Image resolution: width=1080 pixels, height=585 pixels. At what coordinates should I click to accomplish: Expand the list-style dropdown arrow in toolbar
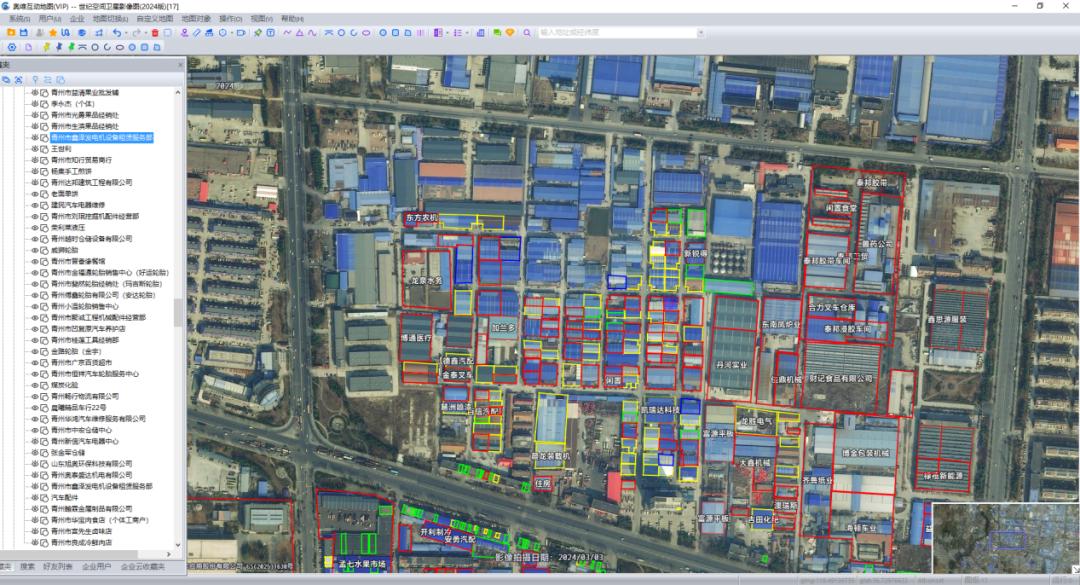pos(468,33)
